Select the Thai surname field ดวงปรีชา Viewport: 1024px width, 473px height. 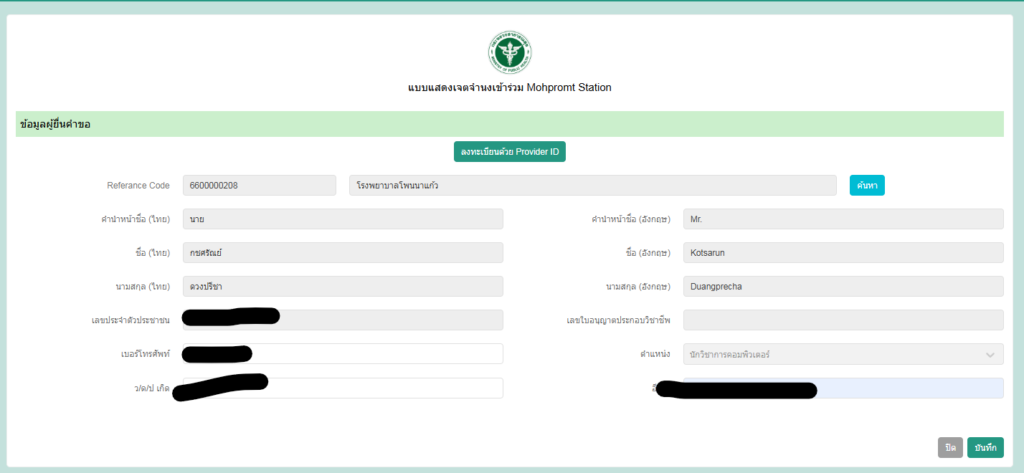[x=342, y=286]
